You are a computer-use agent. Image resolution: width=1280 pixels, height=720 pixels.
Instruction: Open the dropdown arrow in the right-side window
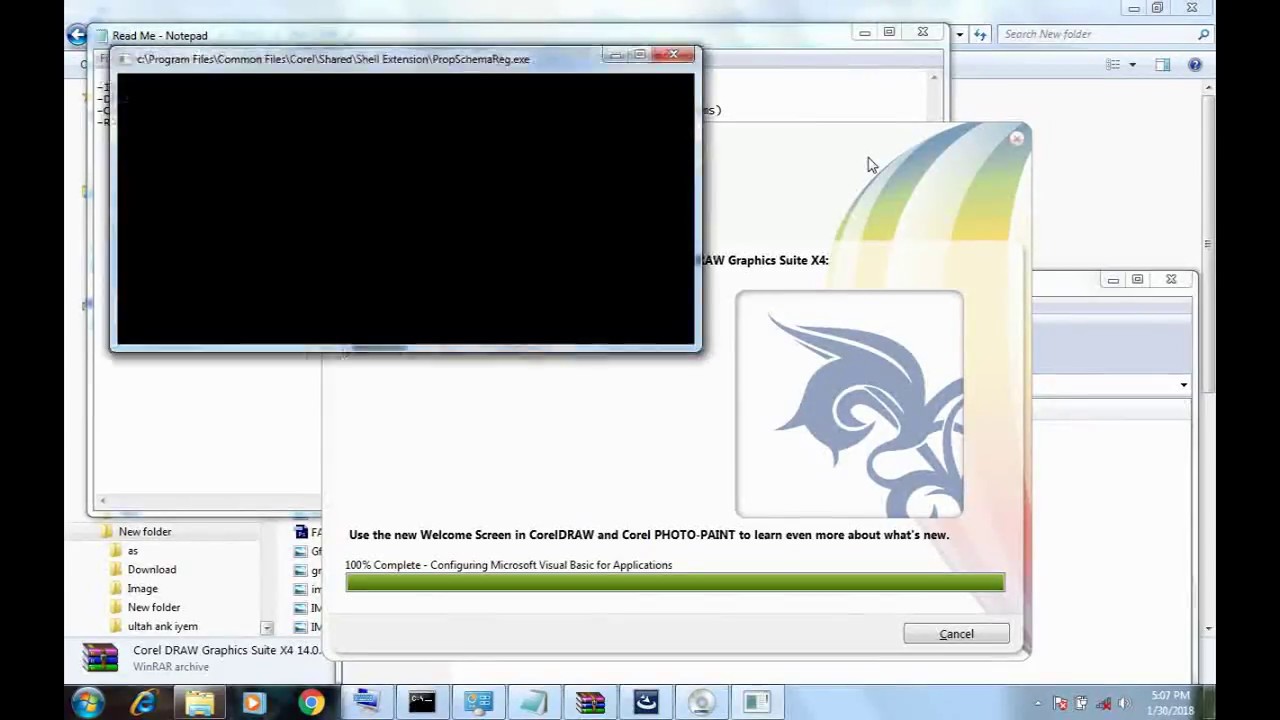tap(1184, 385)
